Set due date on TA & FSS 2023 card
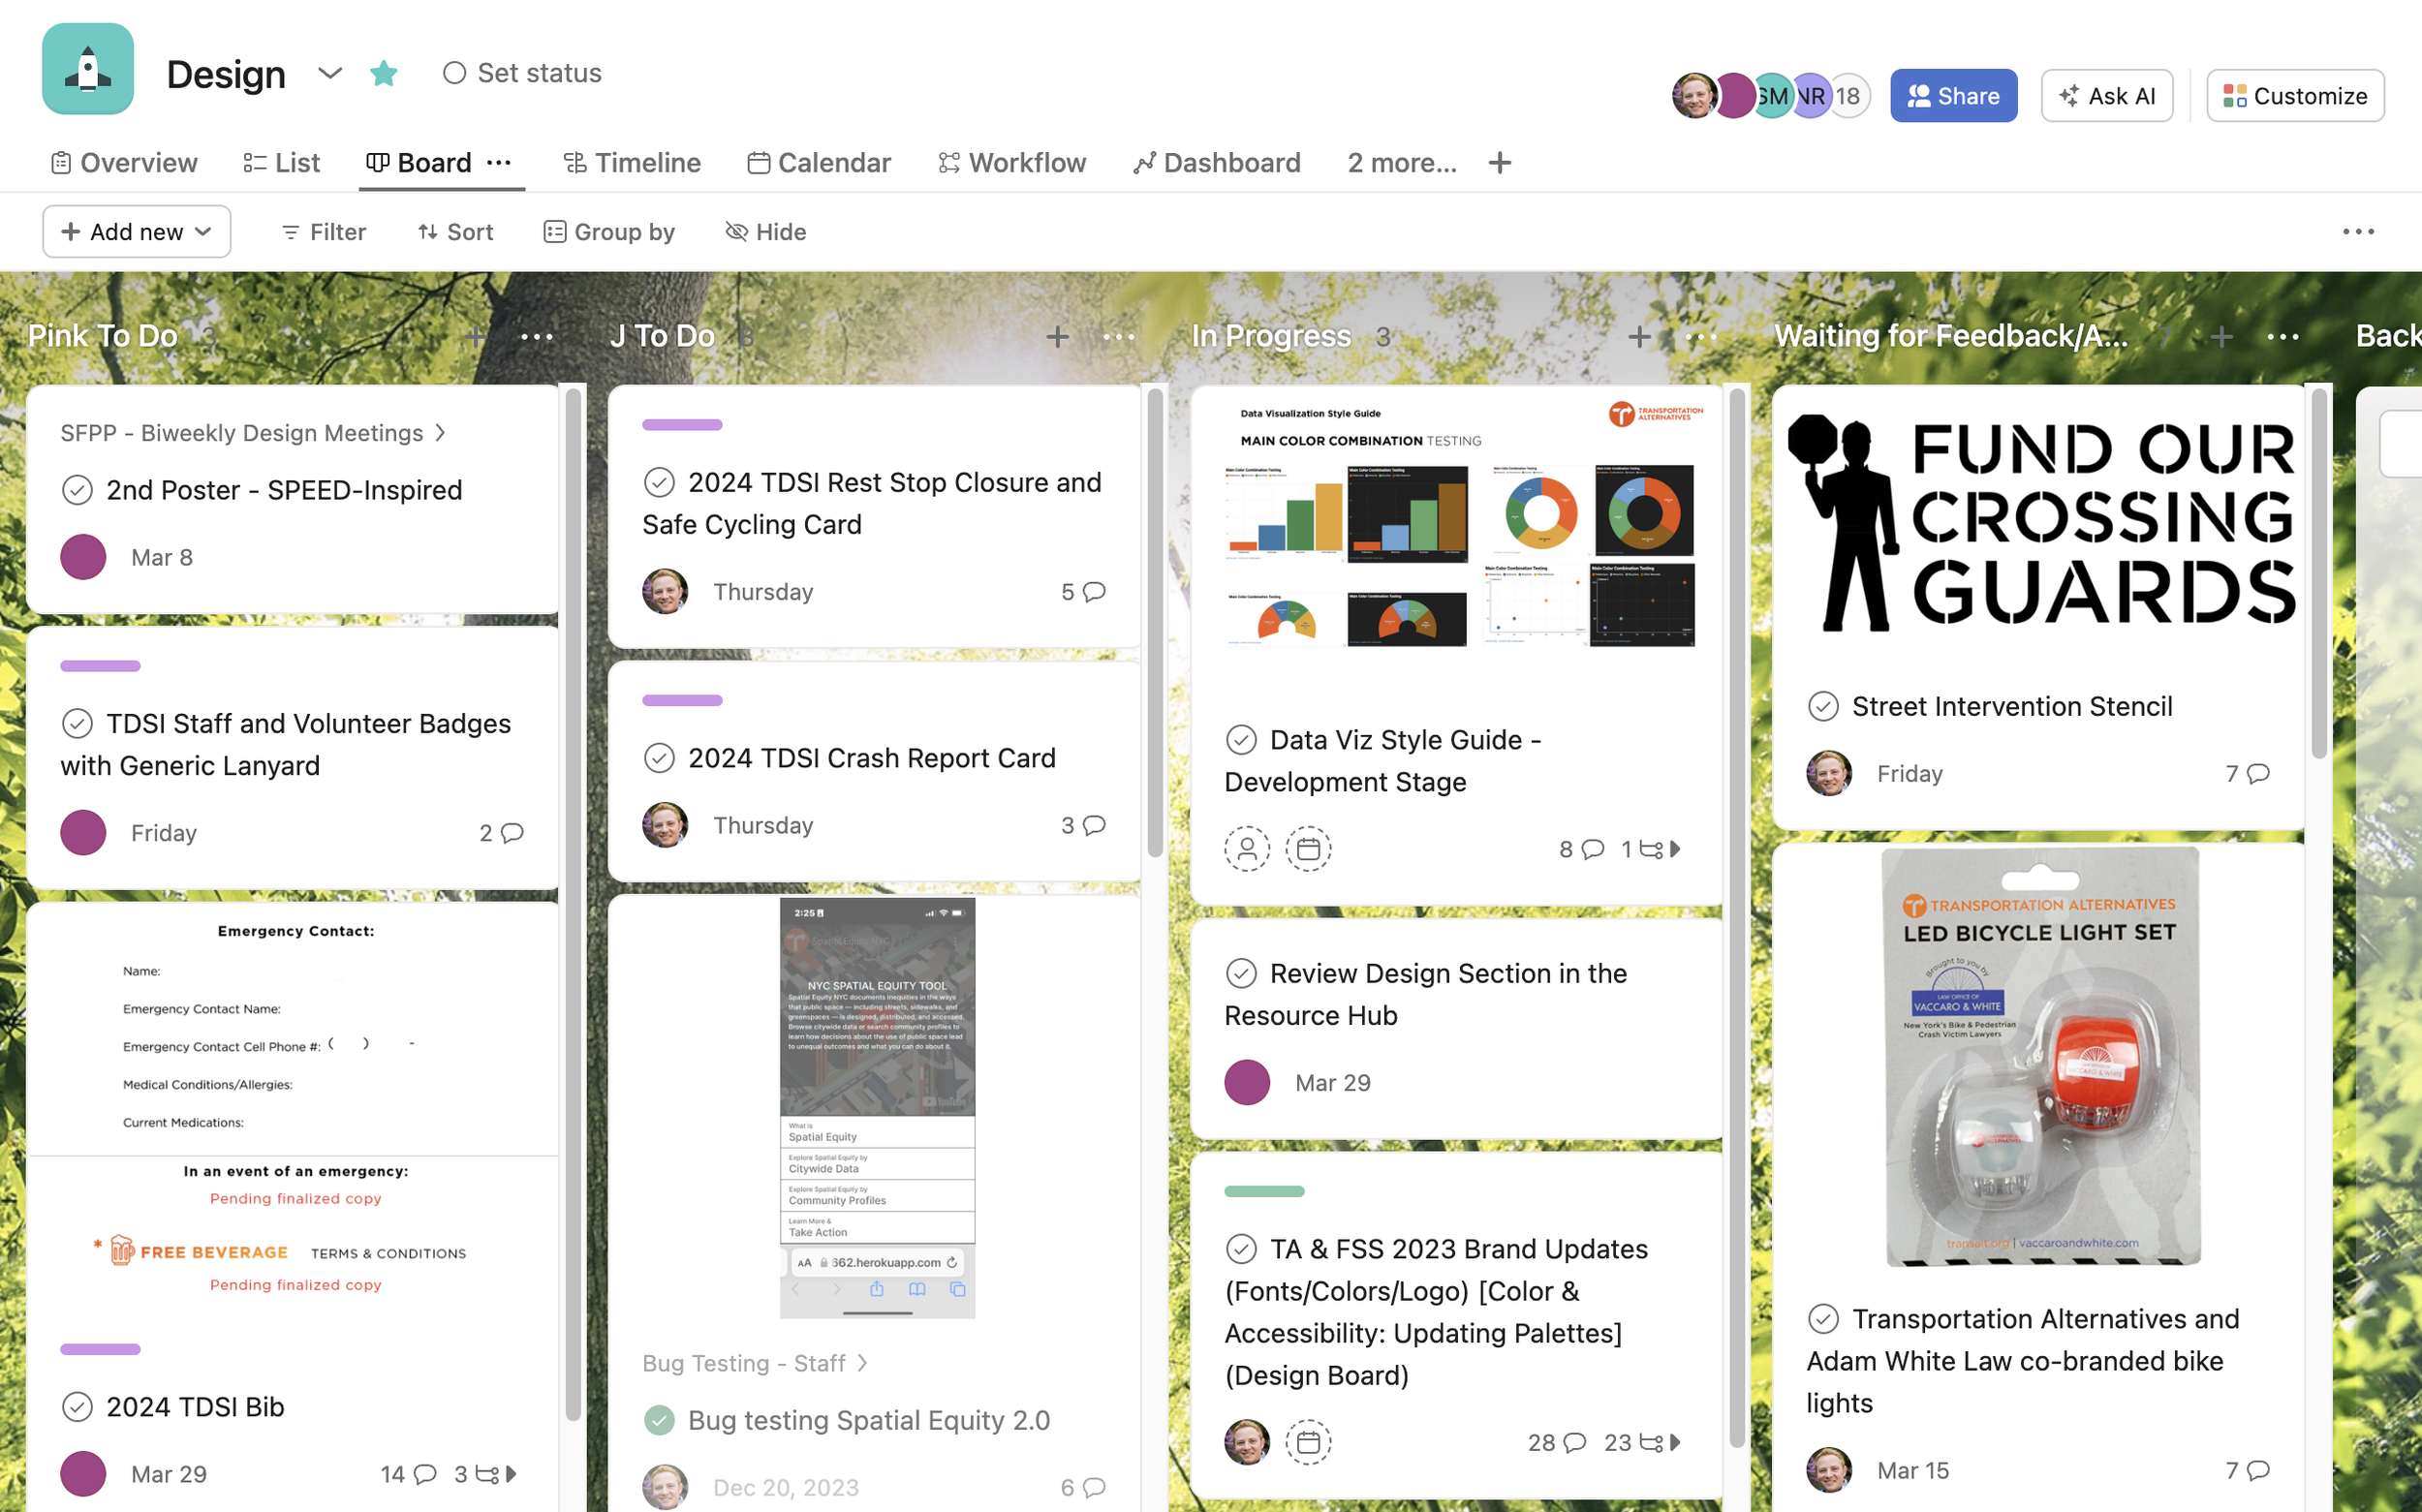 point(1308,1442)
